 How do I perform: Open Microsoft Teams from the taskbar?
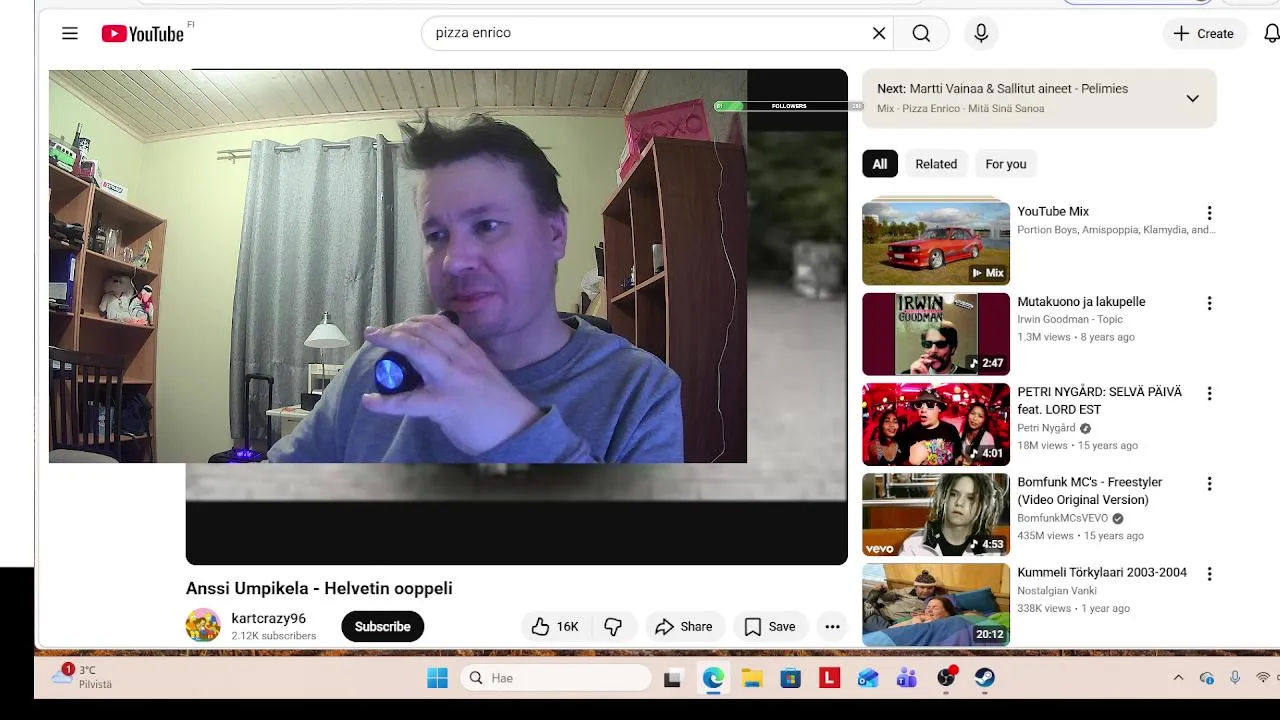pos(907,678)
